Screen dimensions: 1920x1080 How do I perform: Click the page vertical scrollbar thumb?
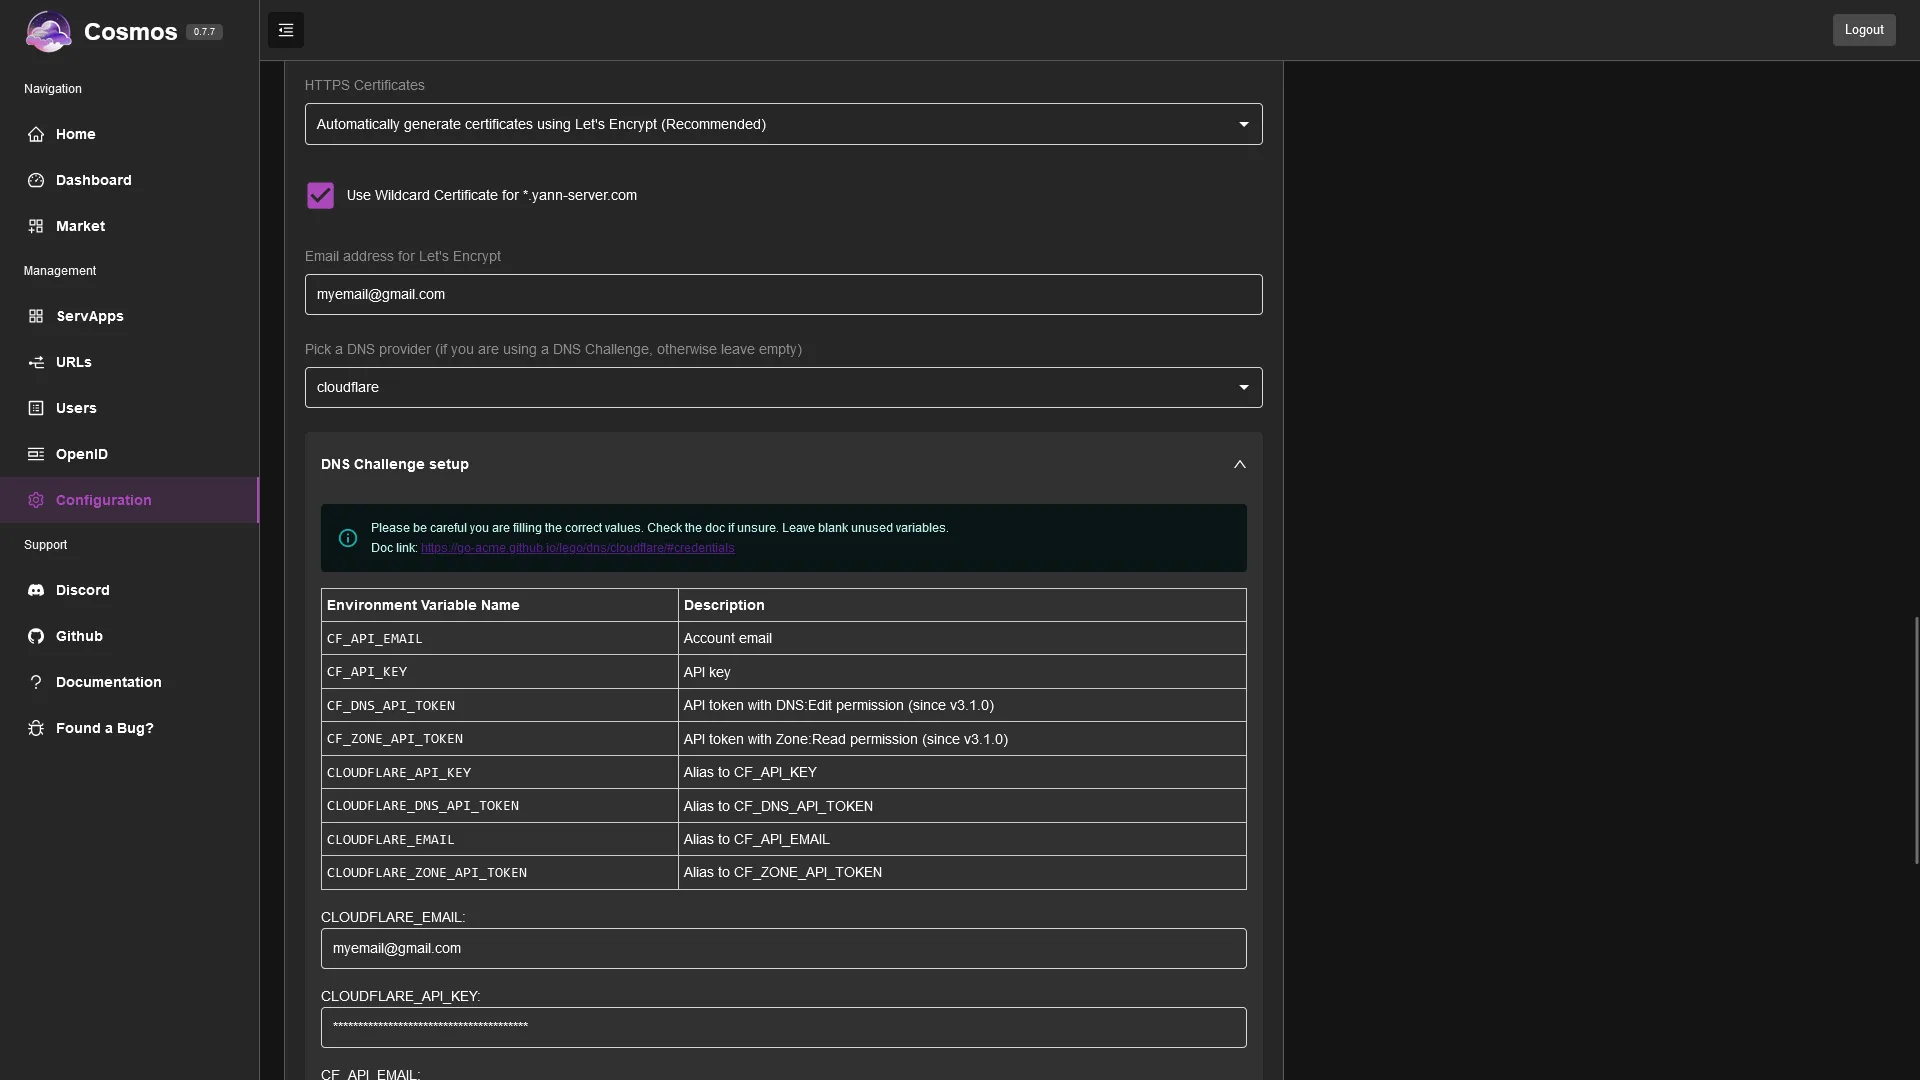(1916, 740)
